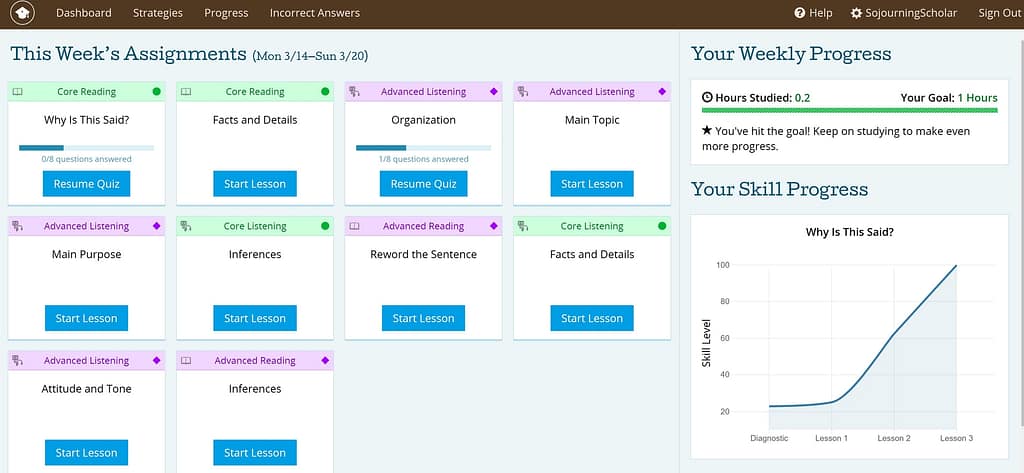Viewport: 1024px width, 473px height.
Task: Open the Dashboard menu item
Action: [x=84, y=13]
